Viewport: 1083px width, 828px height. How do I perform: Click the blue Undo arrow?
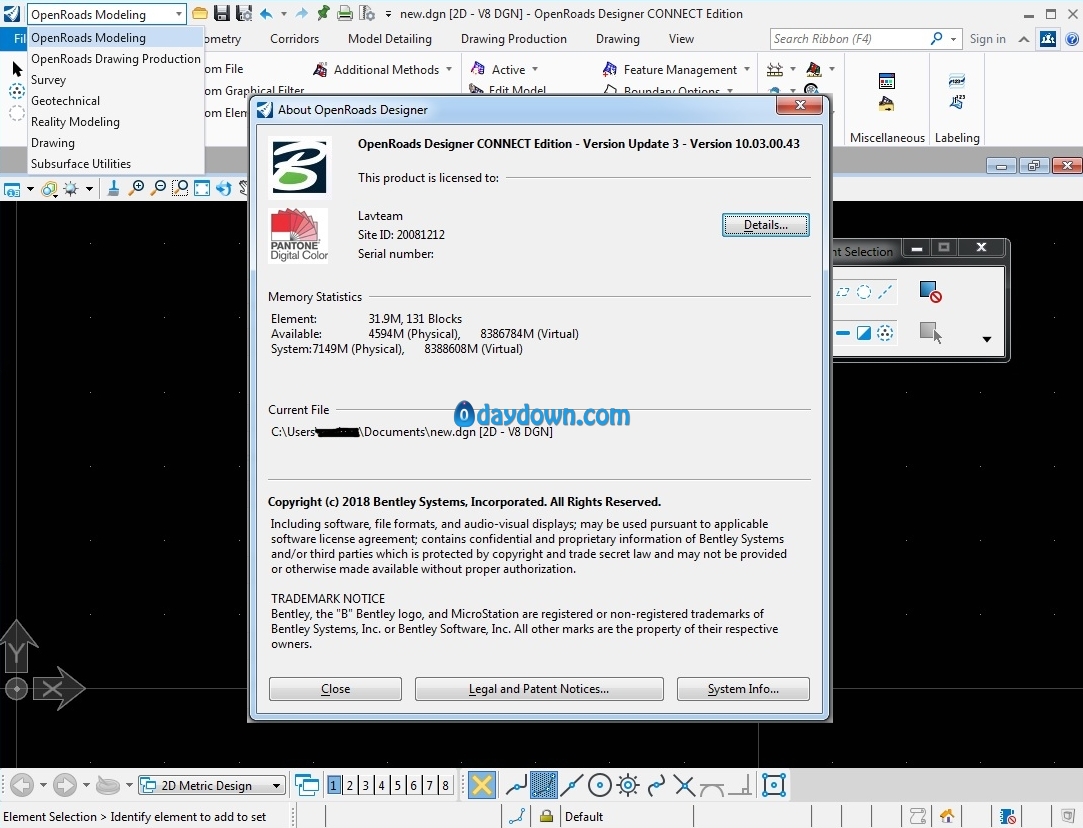point(266,13)
